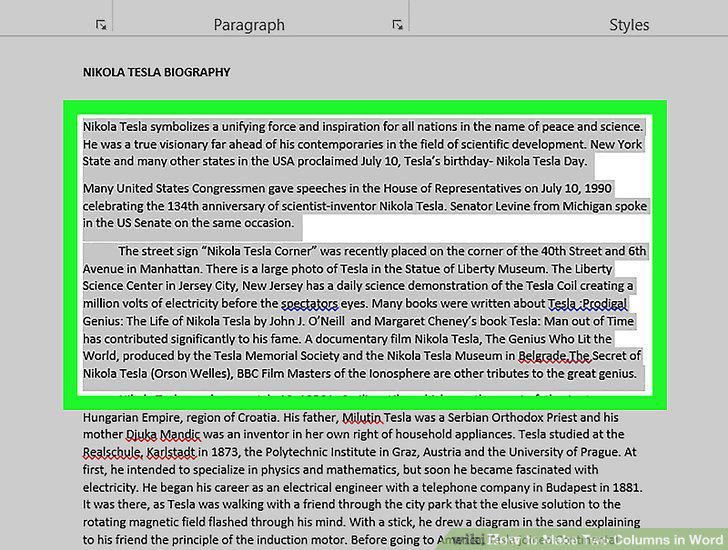The height and width of the screenshot is (550, 728).
Task: Click the line starting "Science Center in Jersey City"
Action: coord(358,286)
